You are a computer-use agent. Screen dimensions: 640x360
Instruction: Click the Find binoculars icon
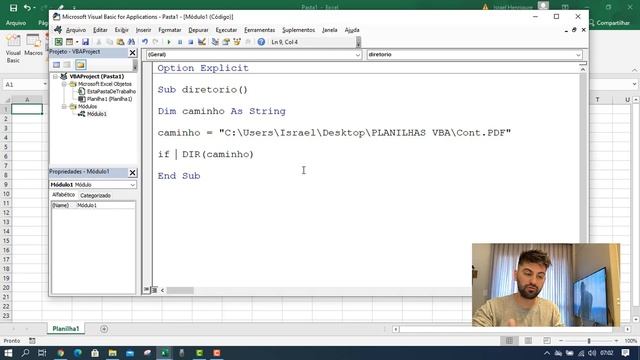131,42
